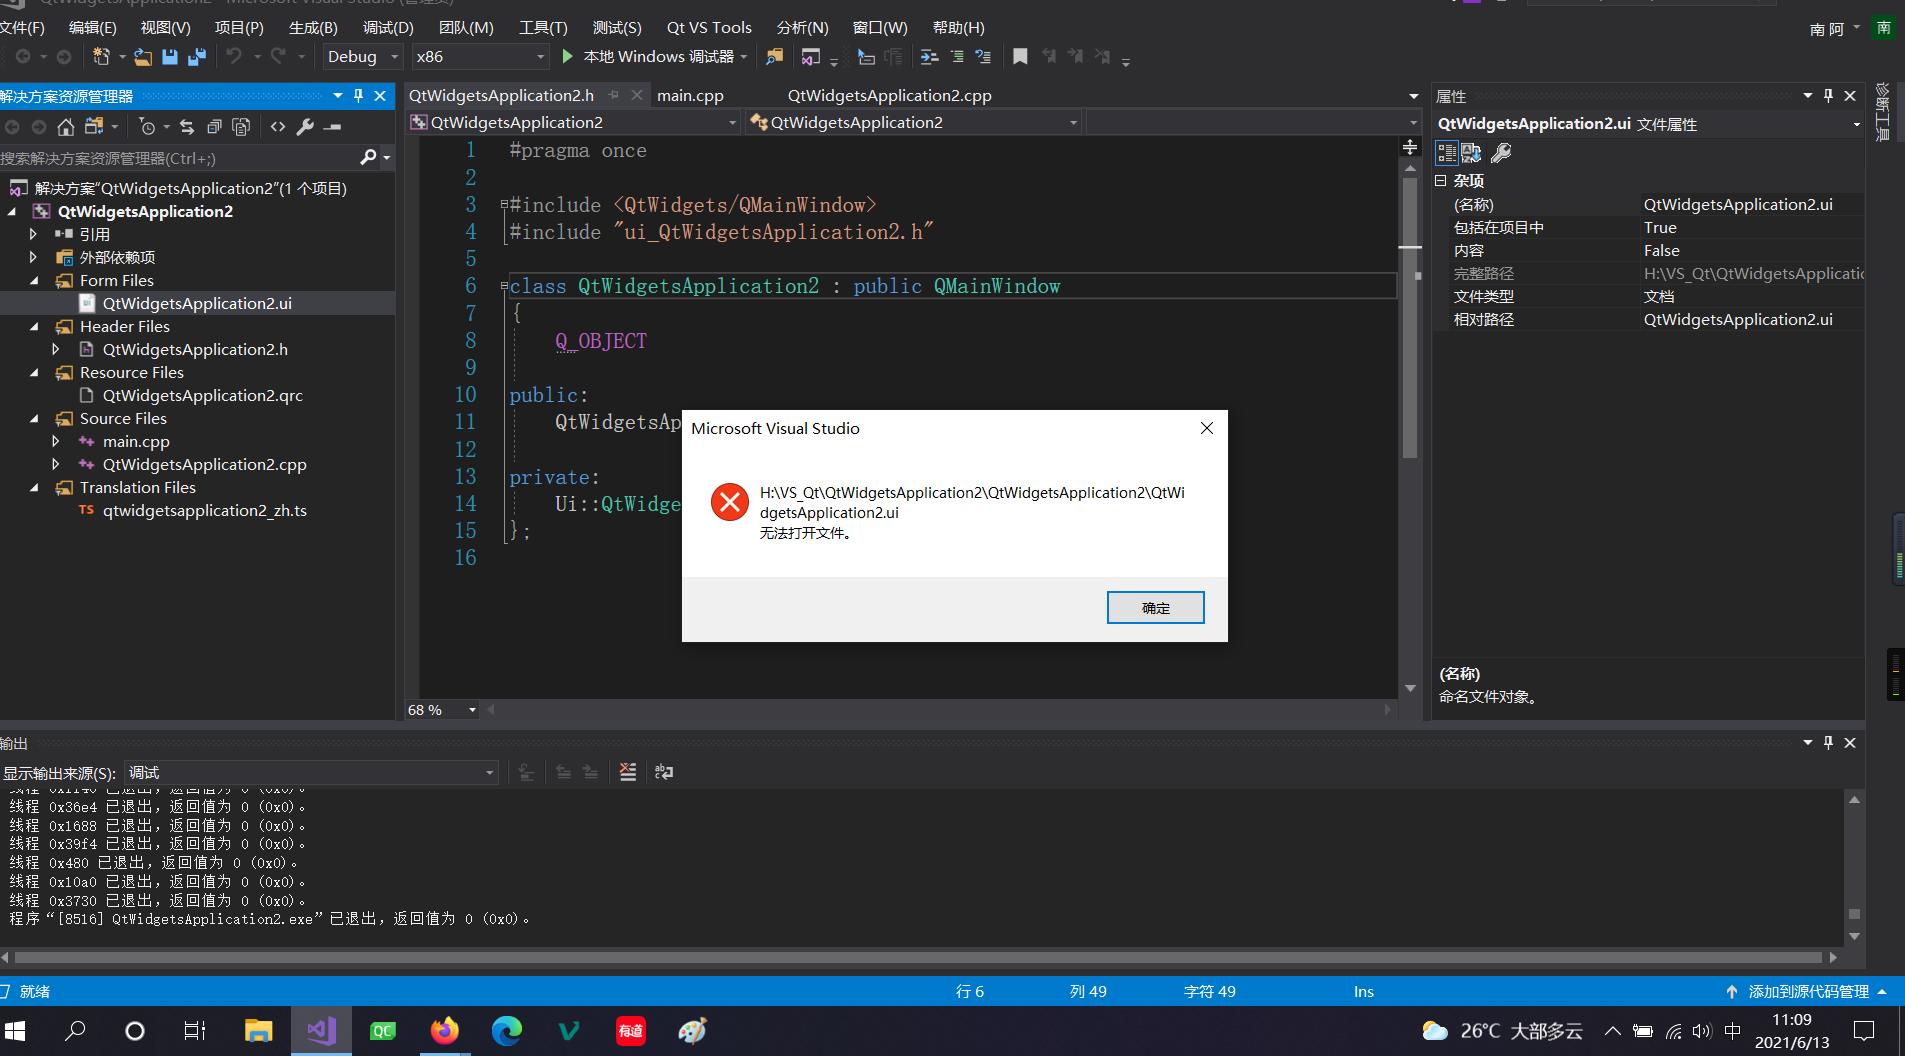Pin the 属性 panel with its pin icon

tap(1828, 96)
